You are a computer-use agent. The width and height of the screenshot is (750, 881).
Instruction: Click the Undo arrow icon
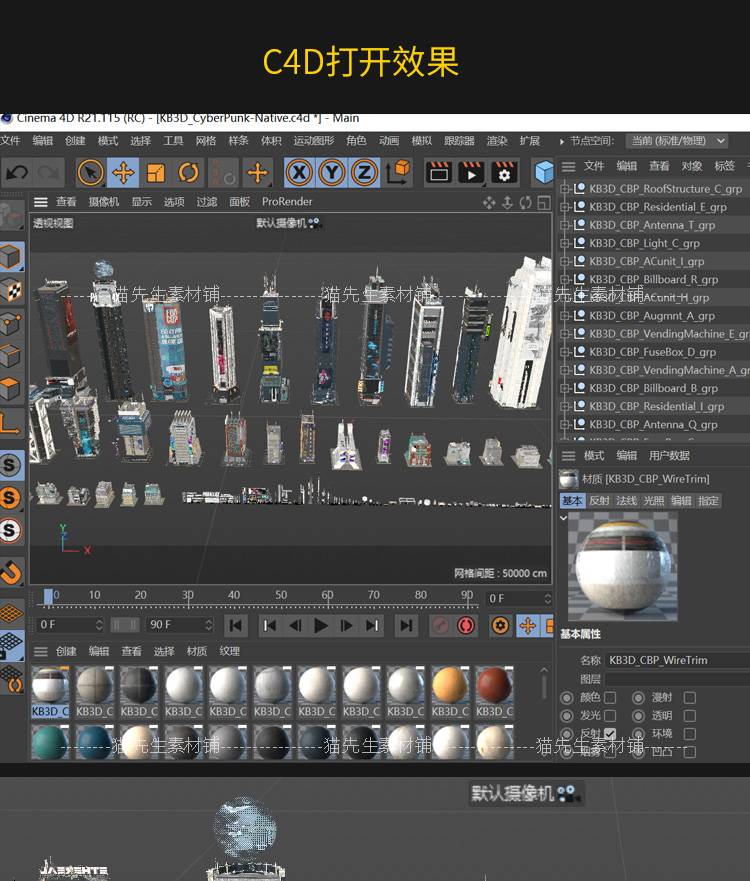[x=17, y=172]
